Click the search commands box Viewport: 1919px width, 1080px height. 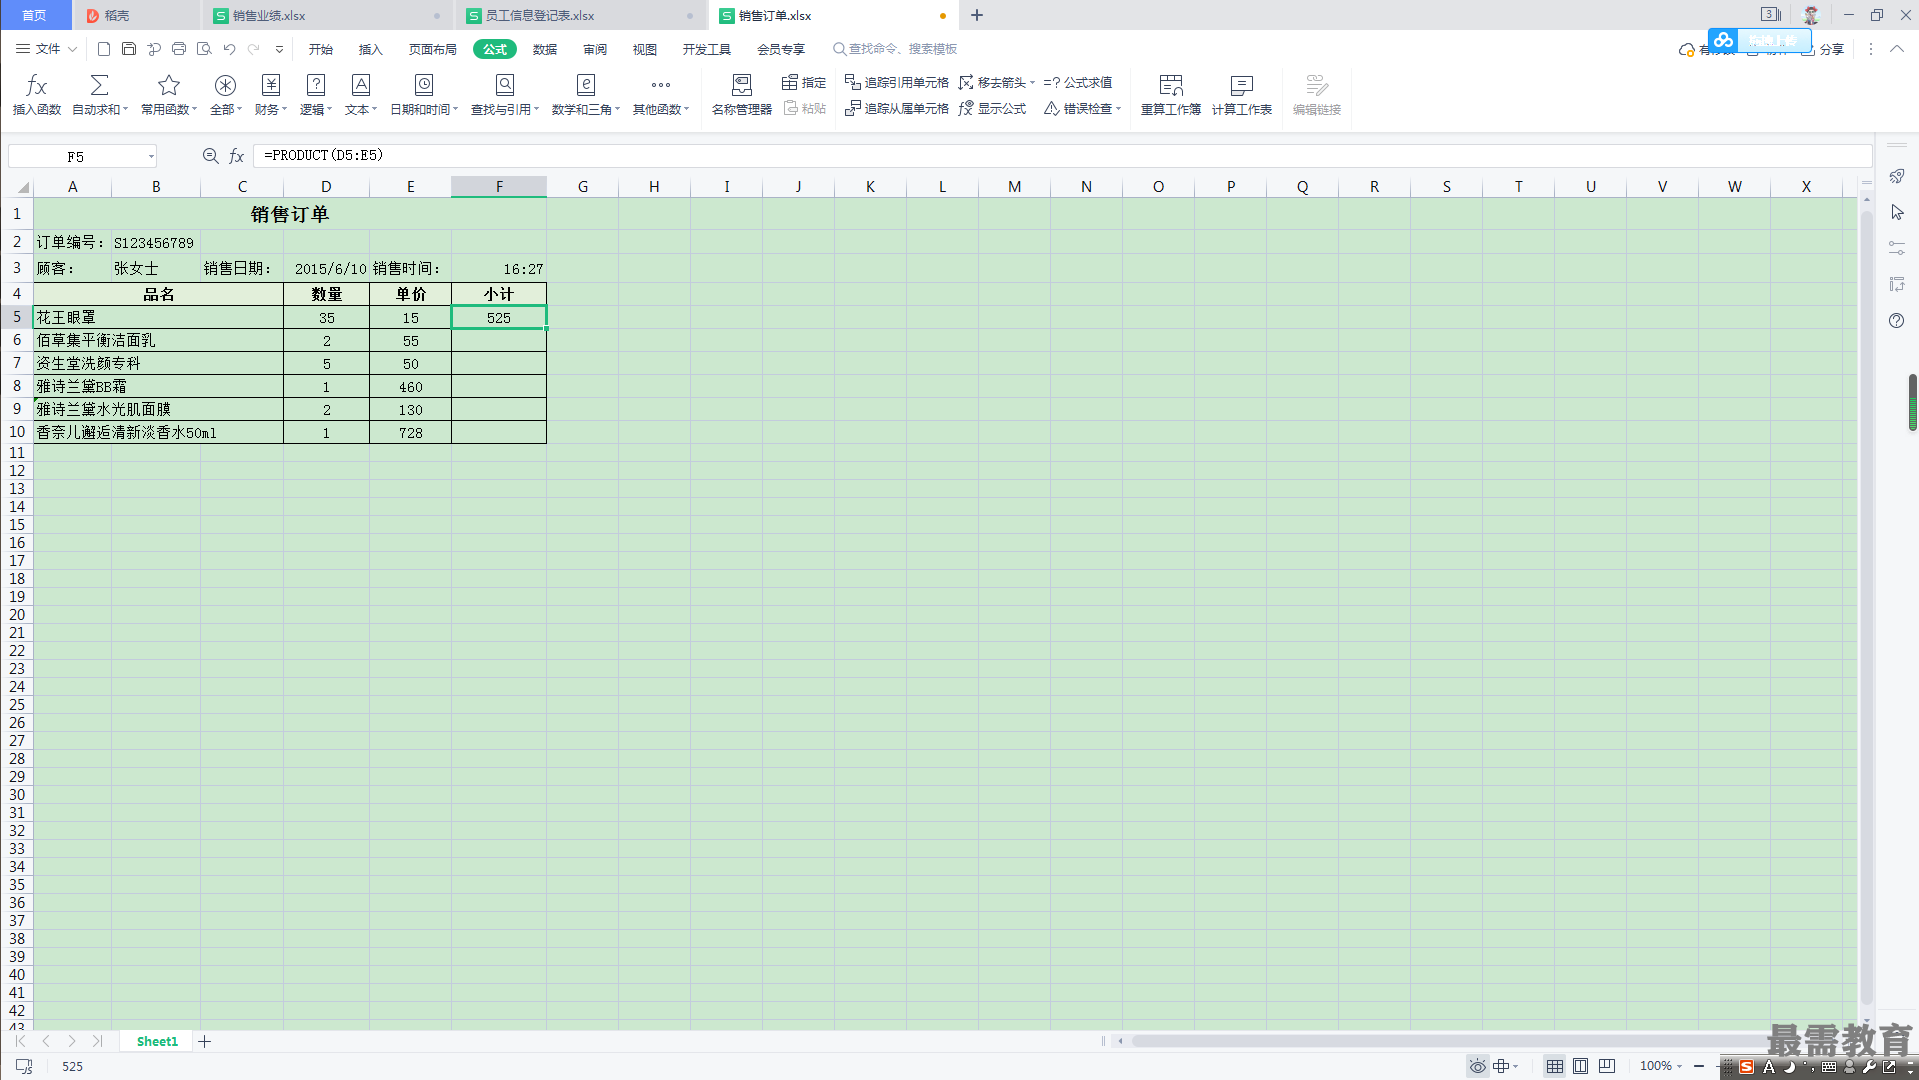point(895,49)
